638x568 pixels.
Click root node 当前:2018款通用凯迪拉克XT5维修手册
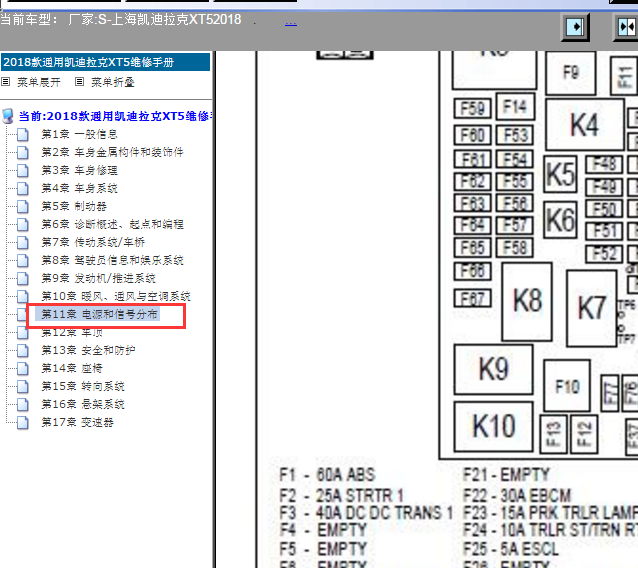point(115,116)
